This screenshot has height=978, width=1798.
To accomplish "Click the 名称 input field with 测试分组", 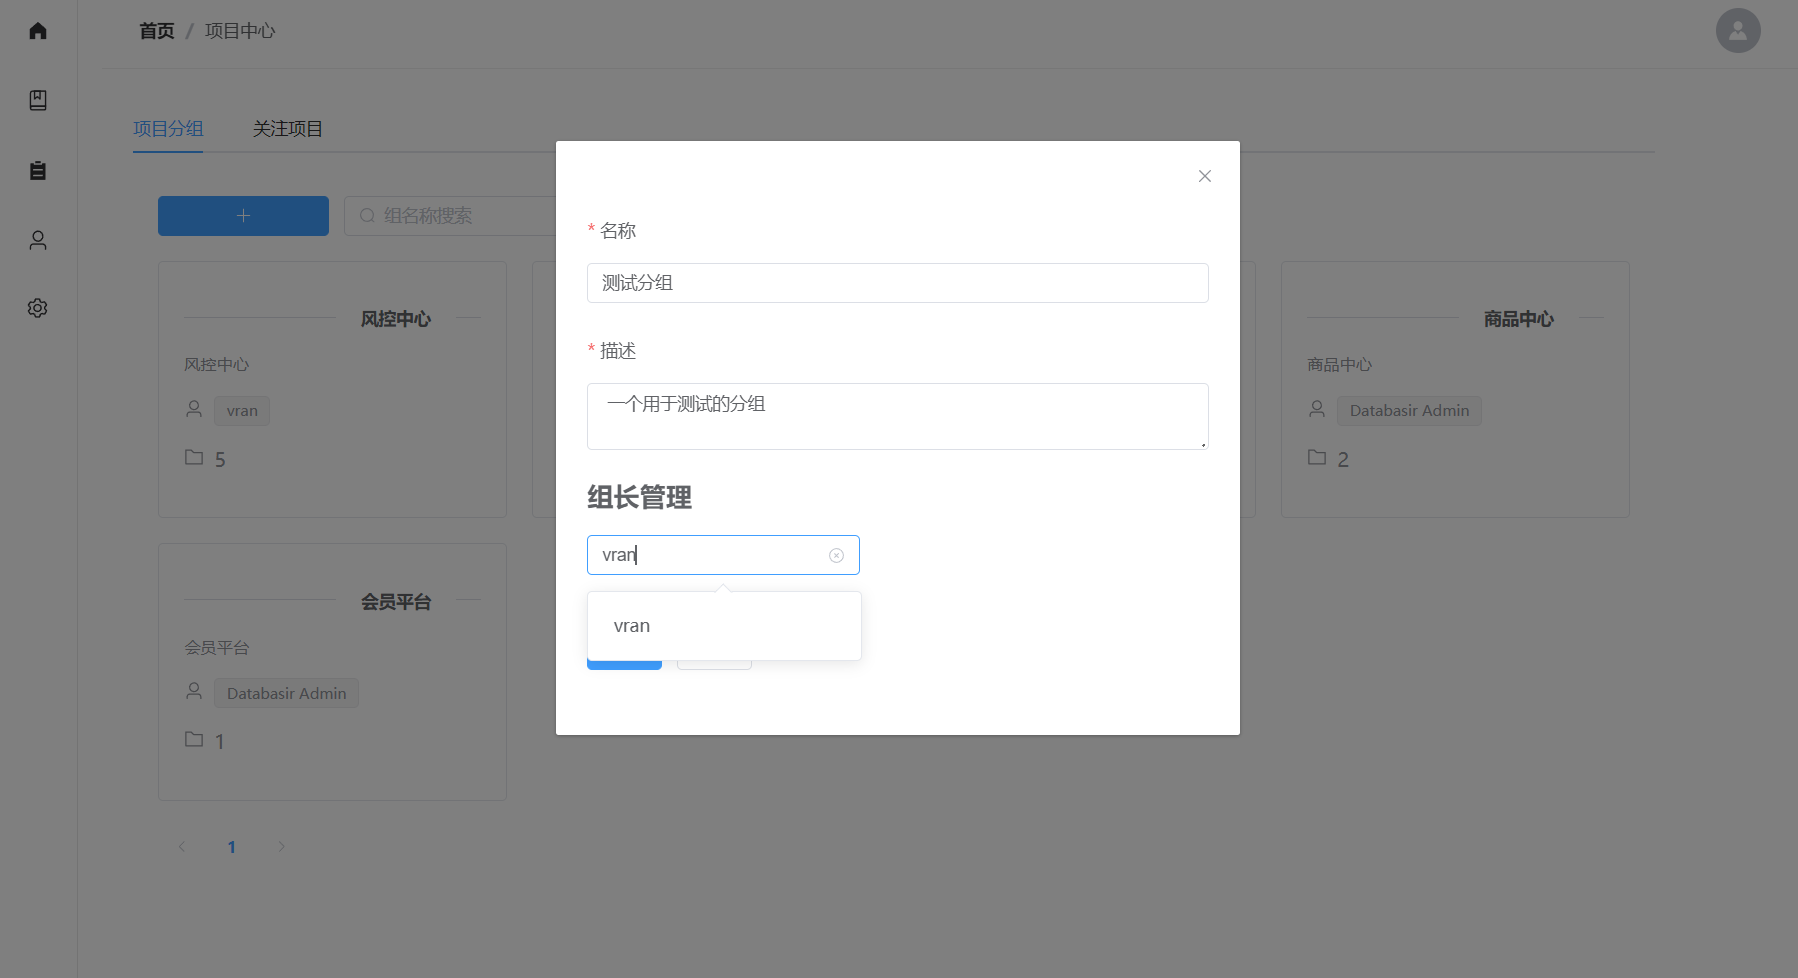I will (x=897, y=283).
